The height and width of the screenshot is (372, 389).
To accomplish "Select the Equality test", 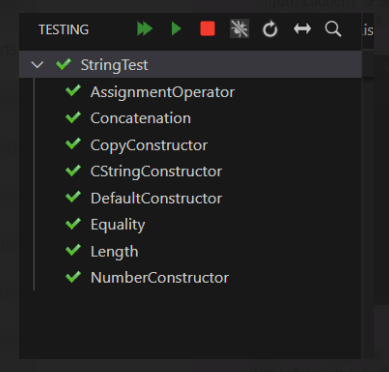I will [118, 225].
